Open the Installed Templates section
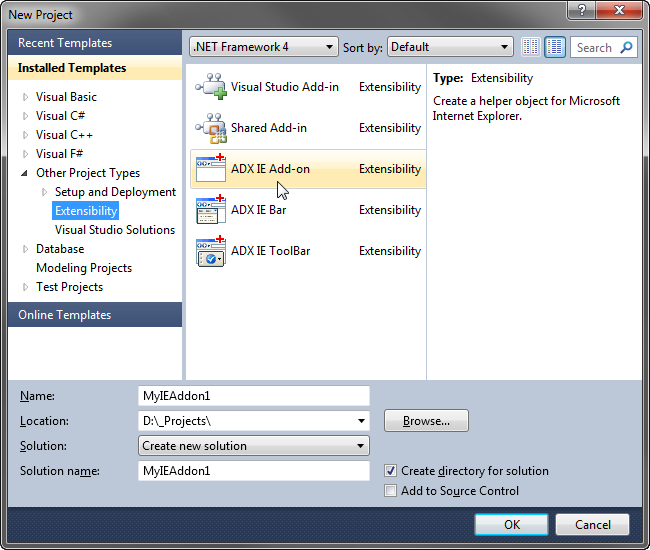The image size is (650, 550). coord(95,68)
